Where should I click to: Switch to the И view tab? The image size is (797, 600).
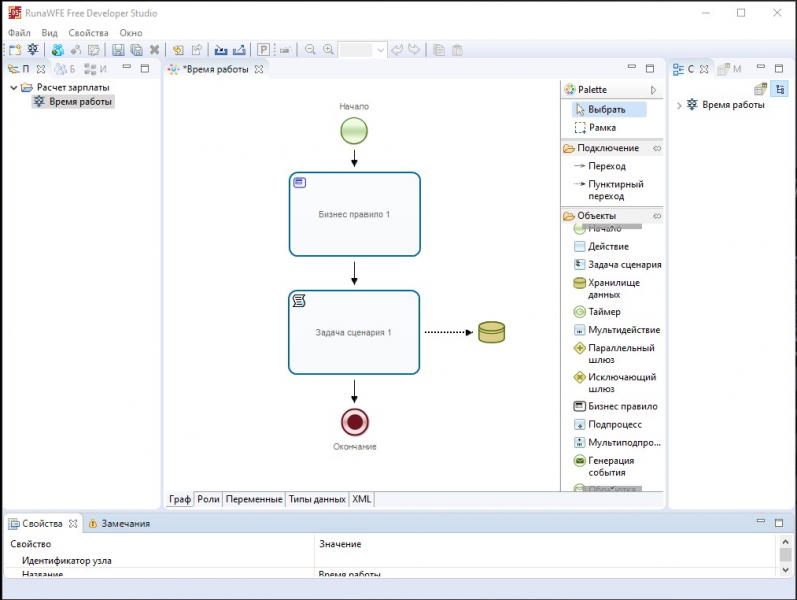click(96, 69)
